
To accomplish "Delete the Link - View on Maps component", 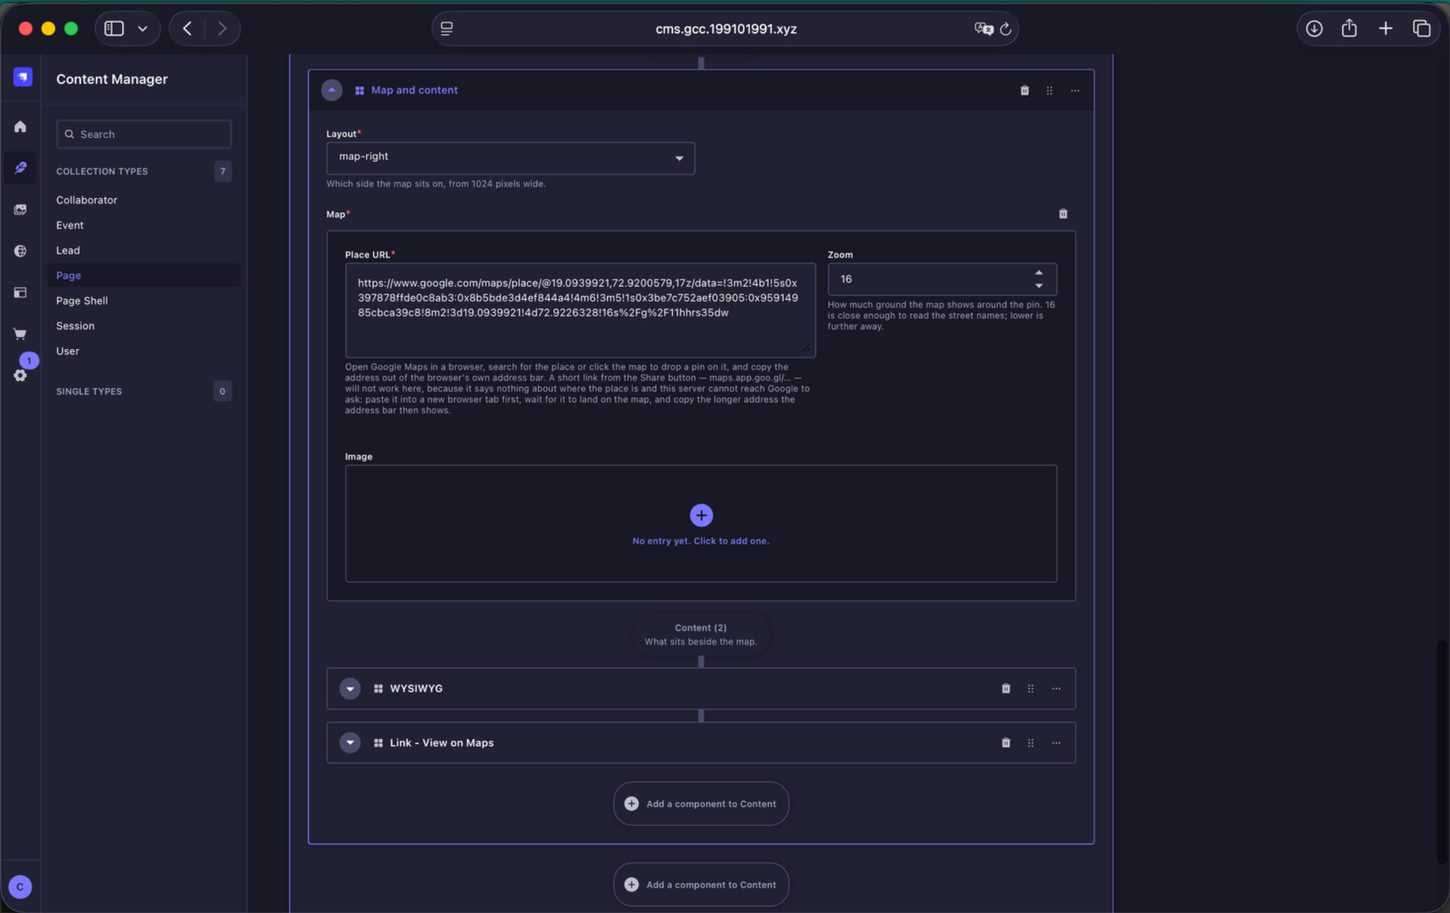I will click(x=1006, y=743).
